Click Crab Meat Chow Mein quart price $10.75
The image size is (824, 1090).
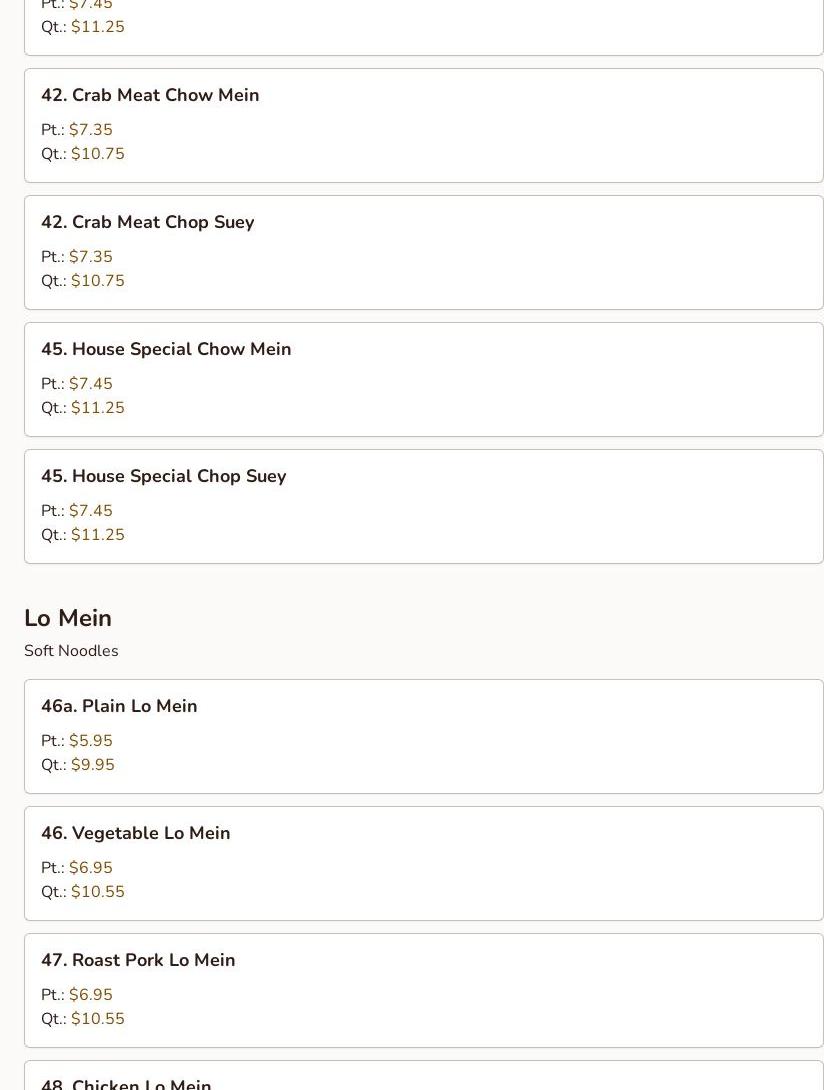click(98, 154)
